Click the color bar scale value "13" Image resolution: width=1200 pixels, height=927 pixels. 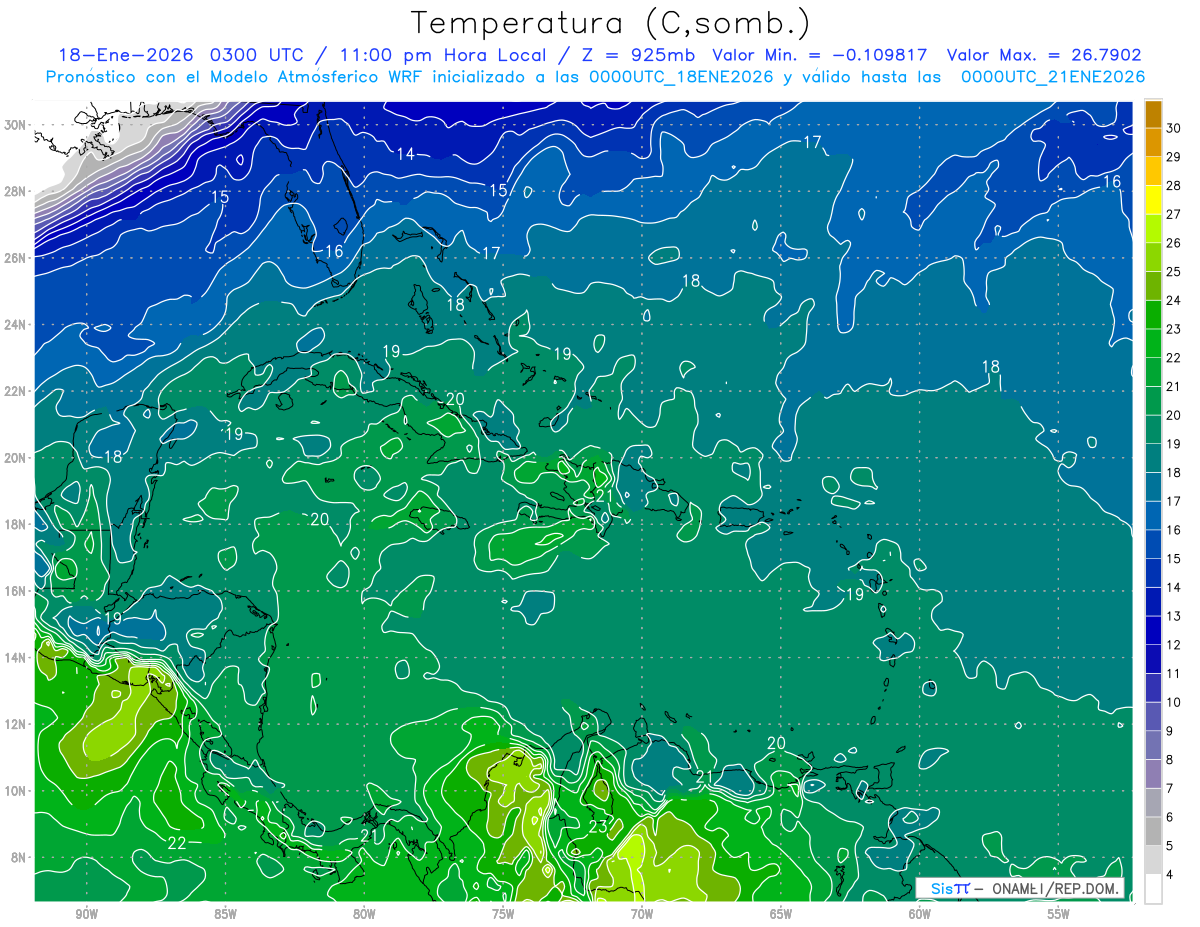1174,616
